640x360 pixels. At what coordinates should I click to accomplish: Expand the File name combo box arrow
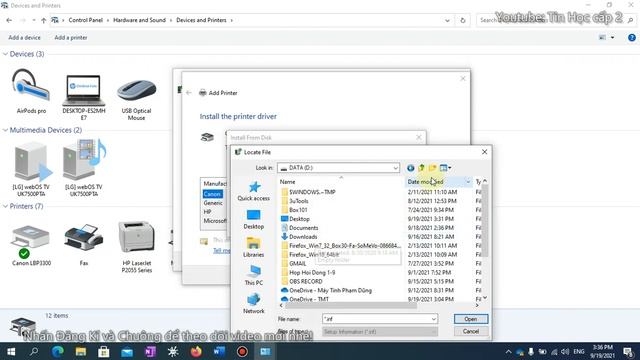pos(433,319)
